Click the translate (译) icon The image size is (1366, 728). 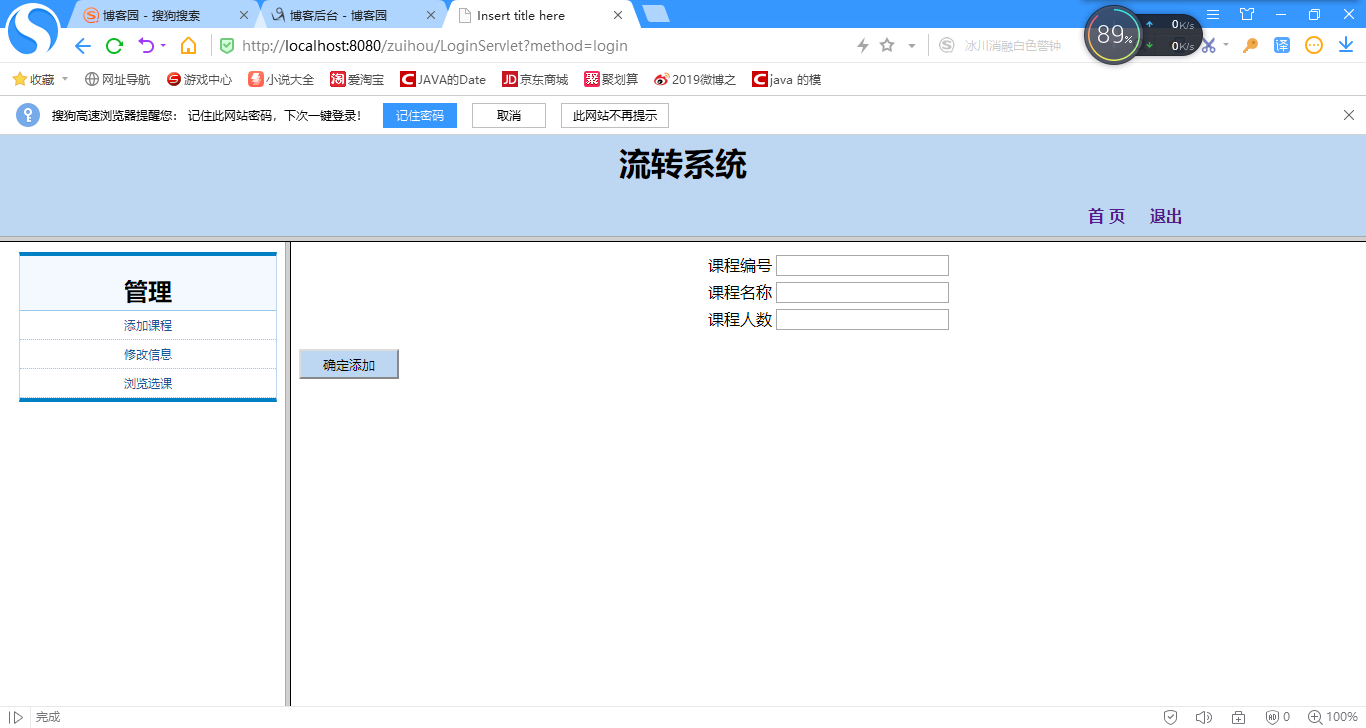(1282, 46)
